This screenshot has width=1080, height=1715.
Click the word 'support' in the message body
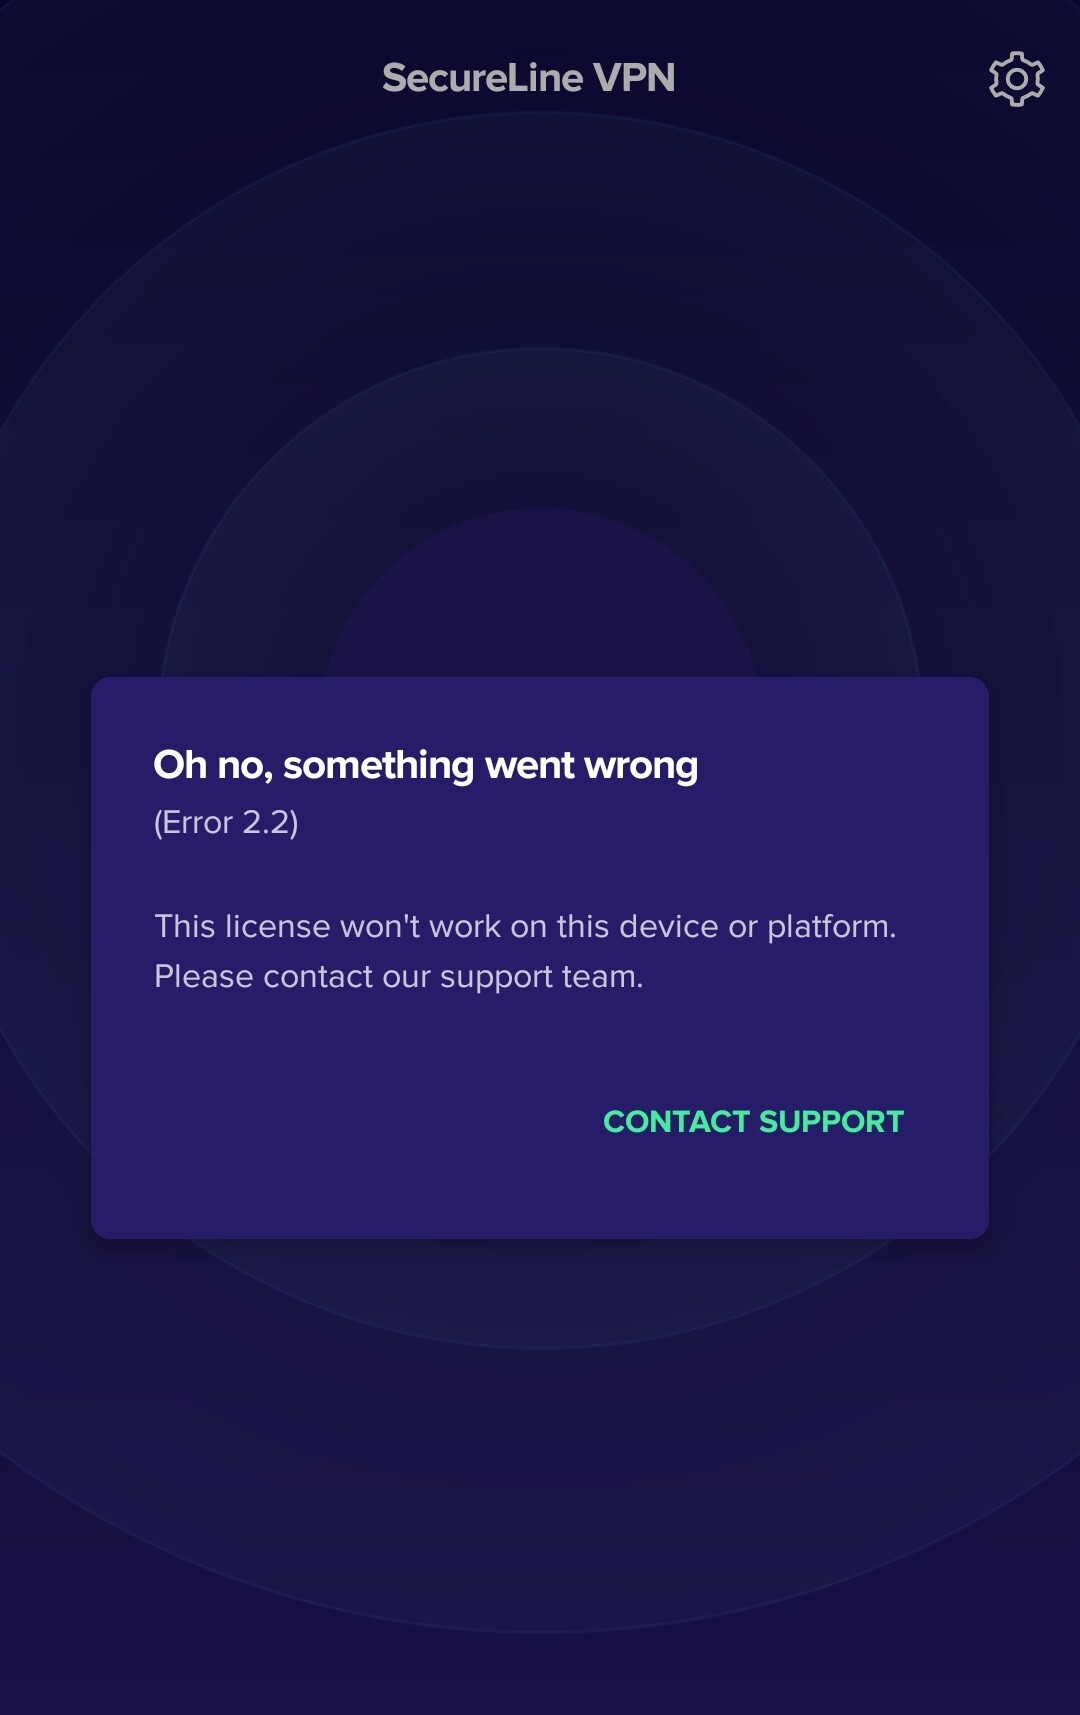click(496, 977)
